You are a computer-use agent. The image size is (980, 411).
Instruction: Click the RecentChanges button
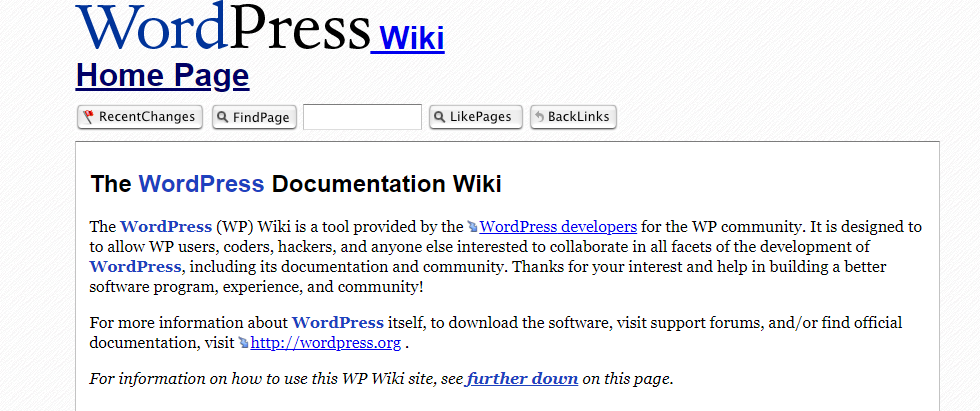[x=140, y=117]
